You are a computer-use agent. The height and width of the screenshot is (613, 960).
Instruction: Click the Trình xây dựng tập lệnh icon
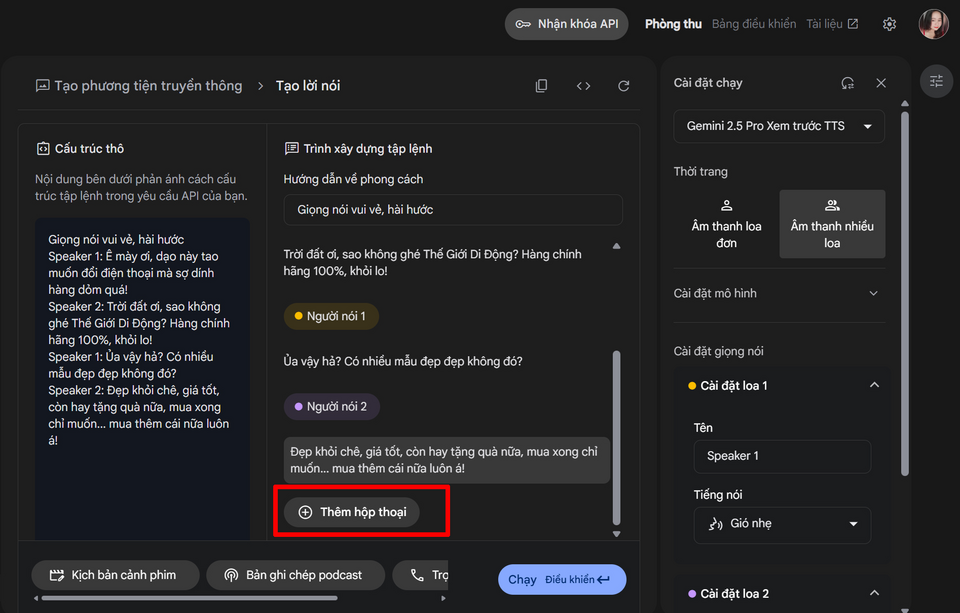tap(292, 149)
